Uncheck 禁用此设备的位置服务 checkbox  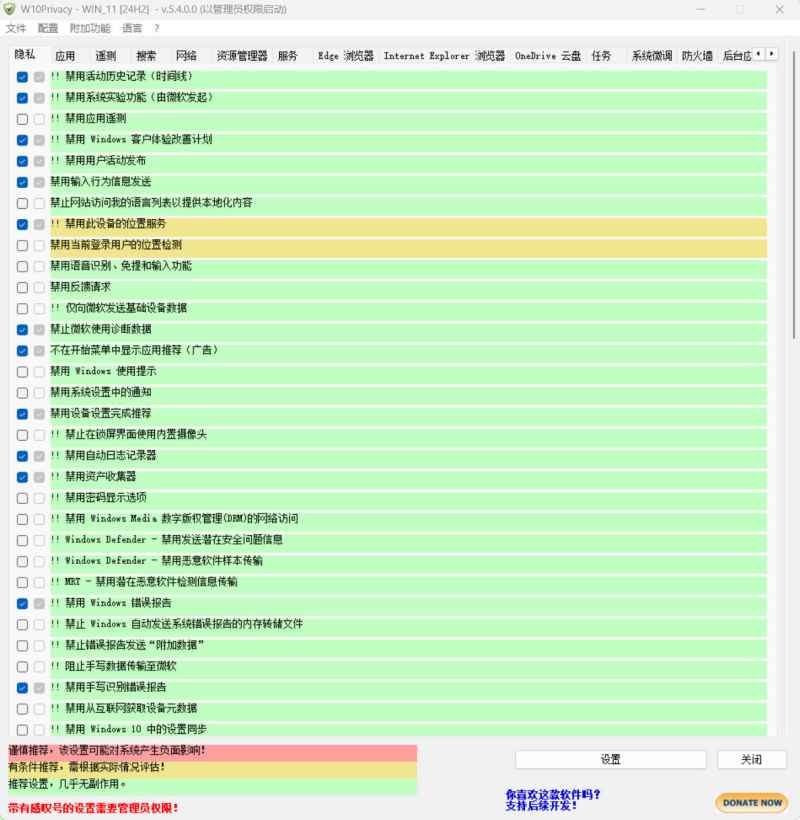(22, 224)
